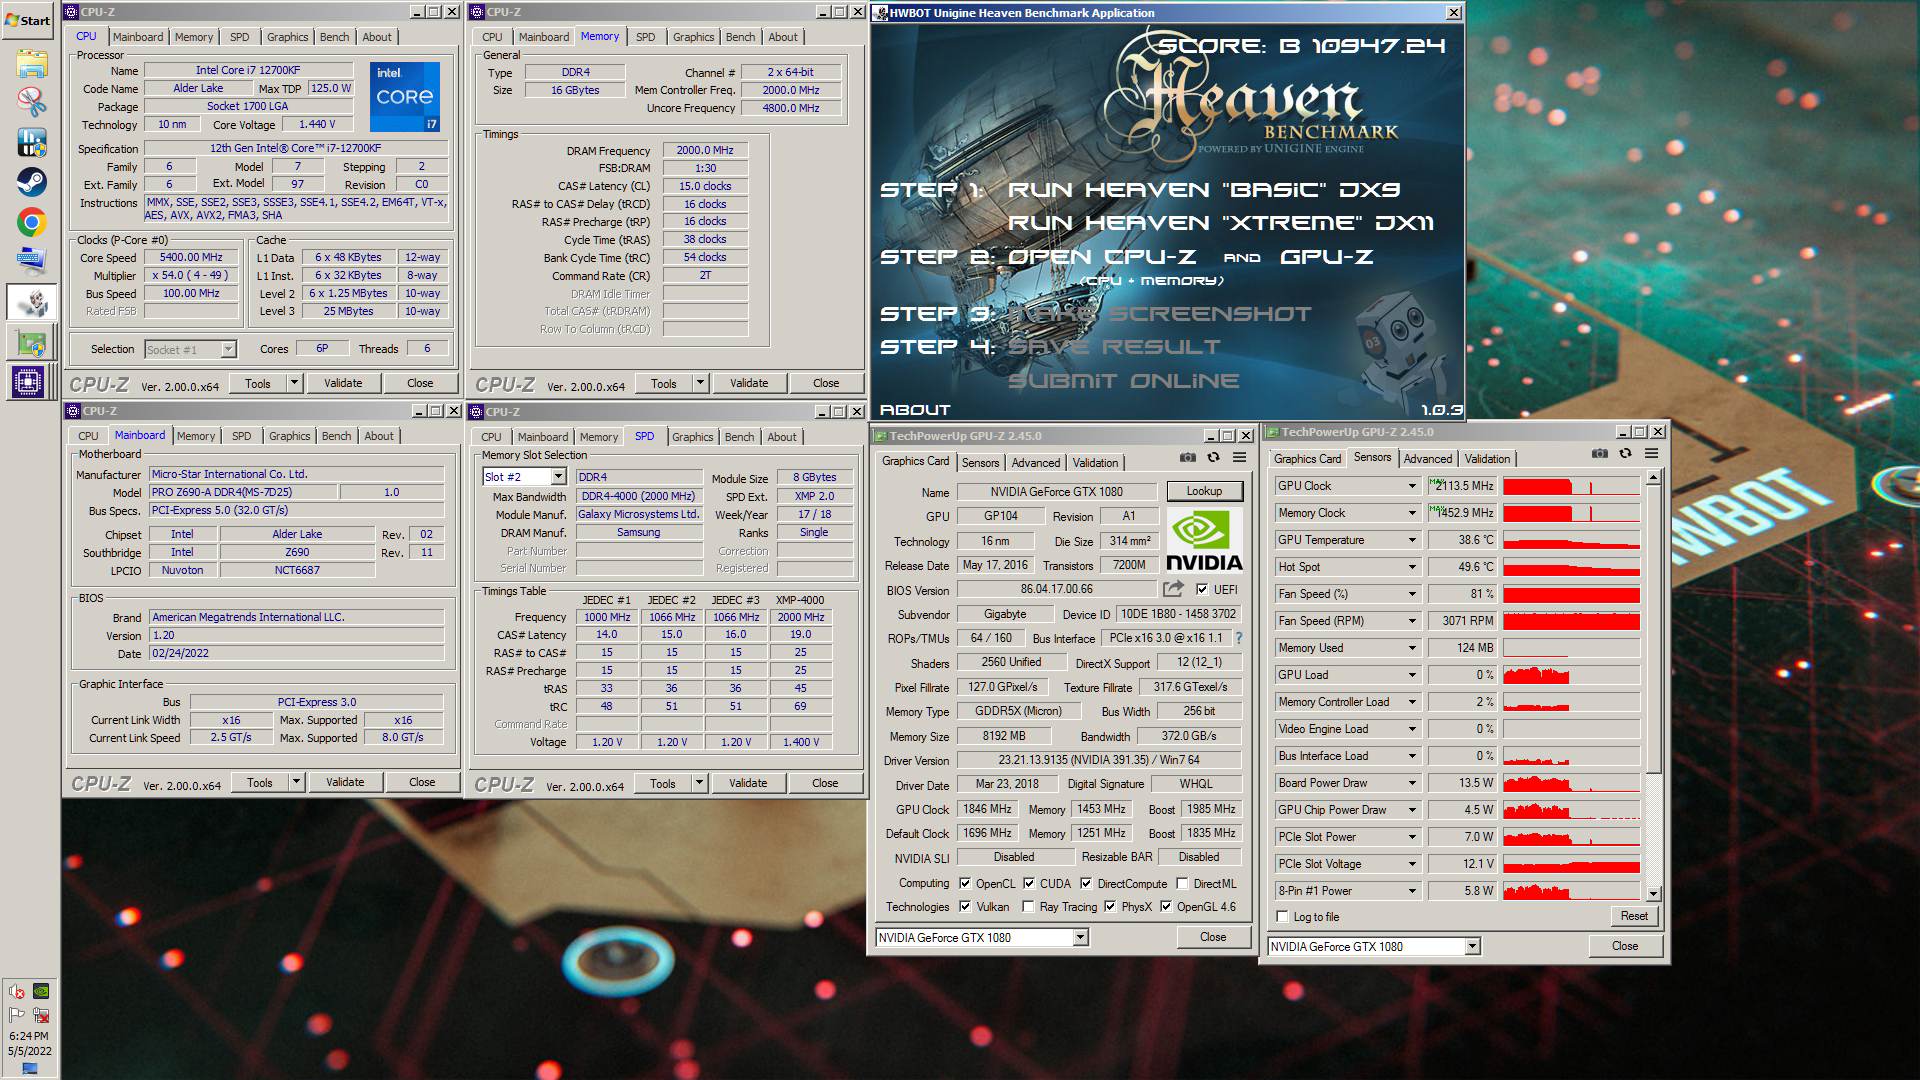
Task: Click the NVIDIA logo in GPU-Z
Action: [1204, 540]
